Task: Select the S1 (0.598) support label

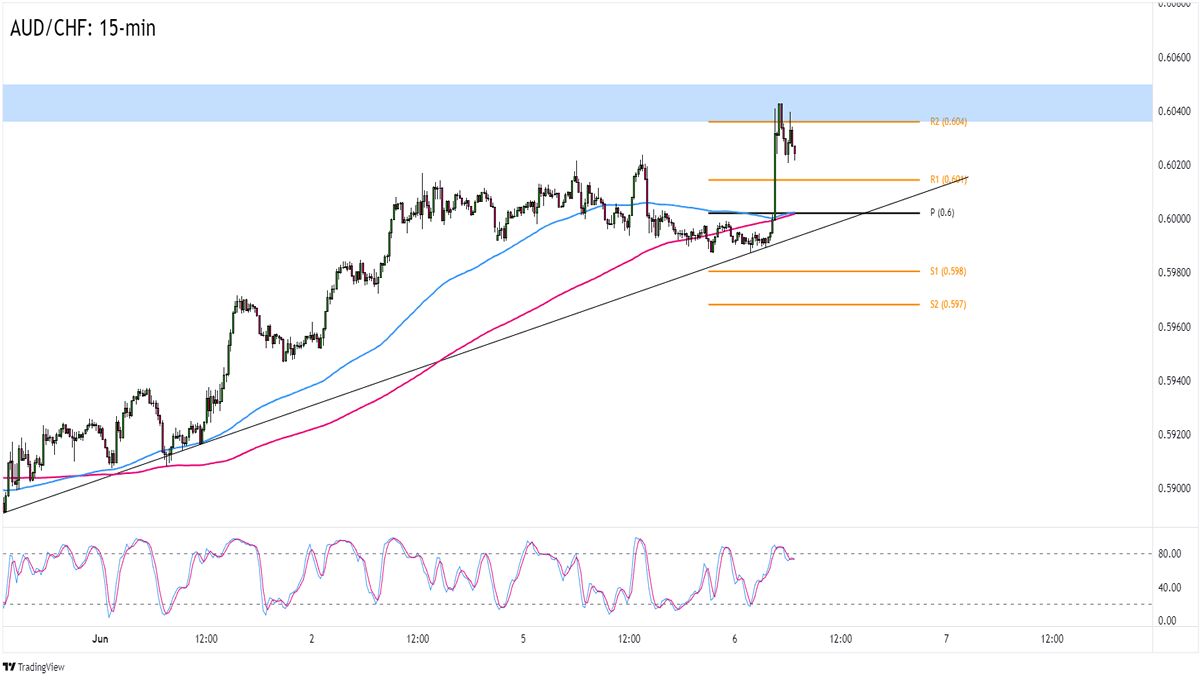Action: pos(947,271)
